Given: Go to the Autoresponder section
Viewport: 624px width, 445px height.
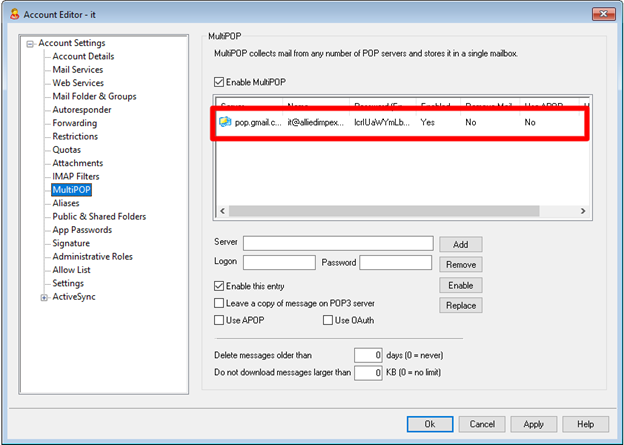Looking at the screenshot, I should (x=81, y=110).
